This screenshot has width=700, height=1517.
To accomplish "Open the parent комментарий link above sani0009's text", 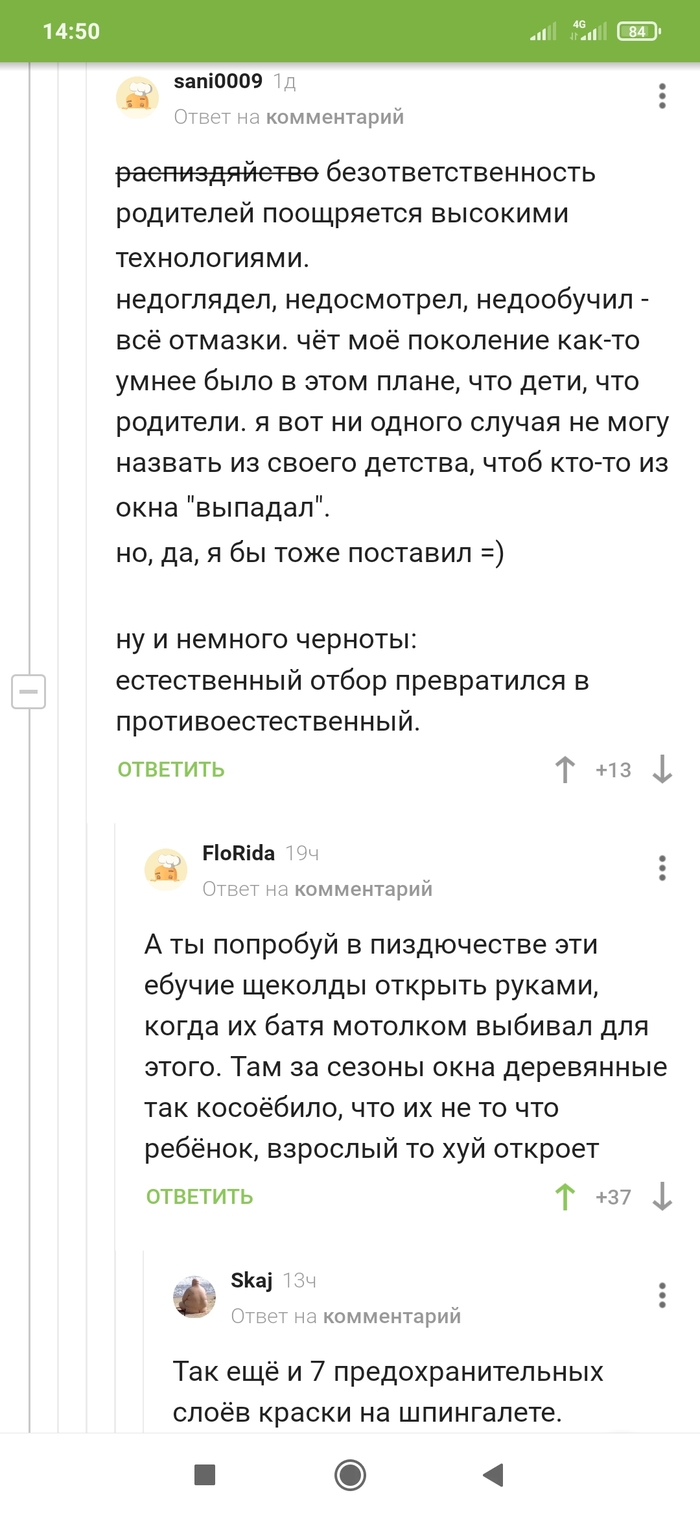I will pyautogui.click(x=335, y=116).
